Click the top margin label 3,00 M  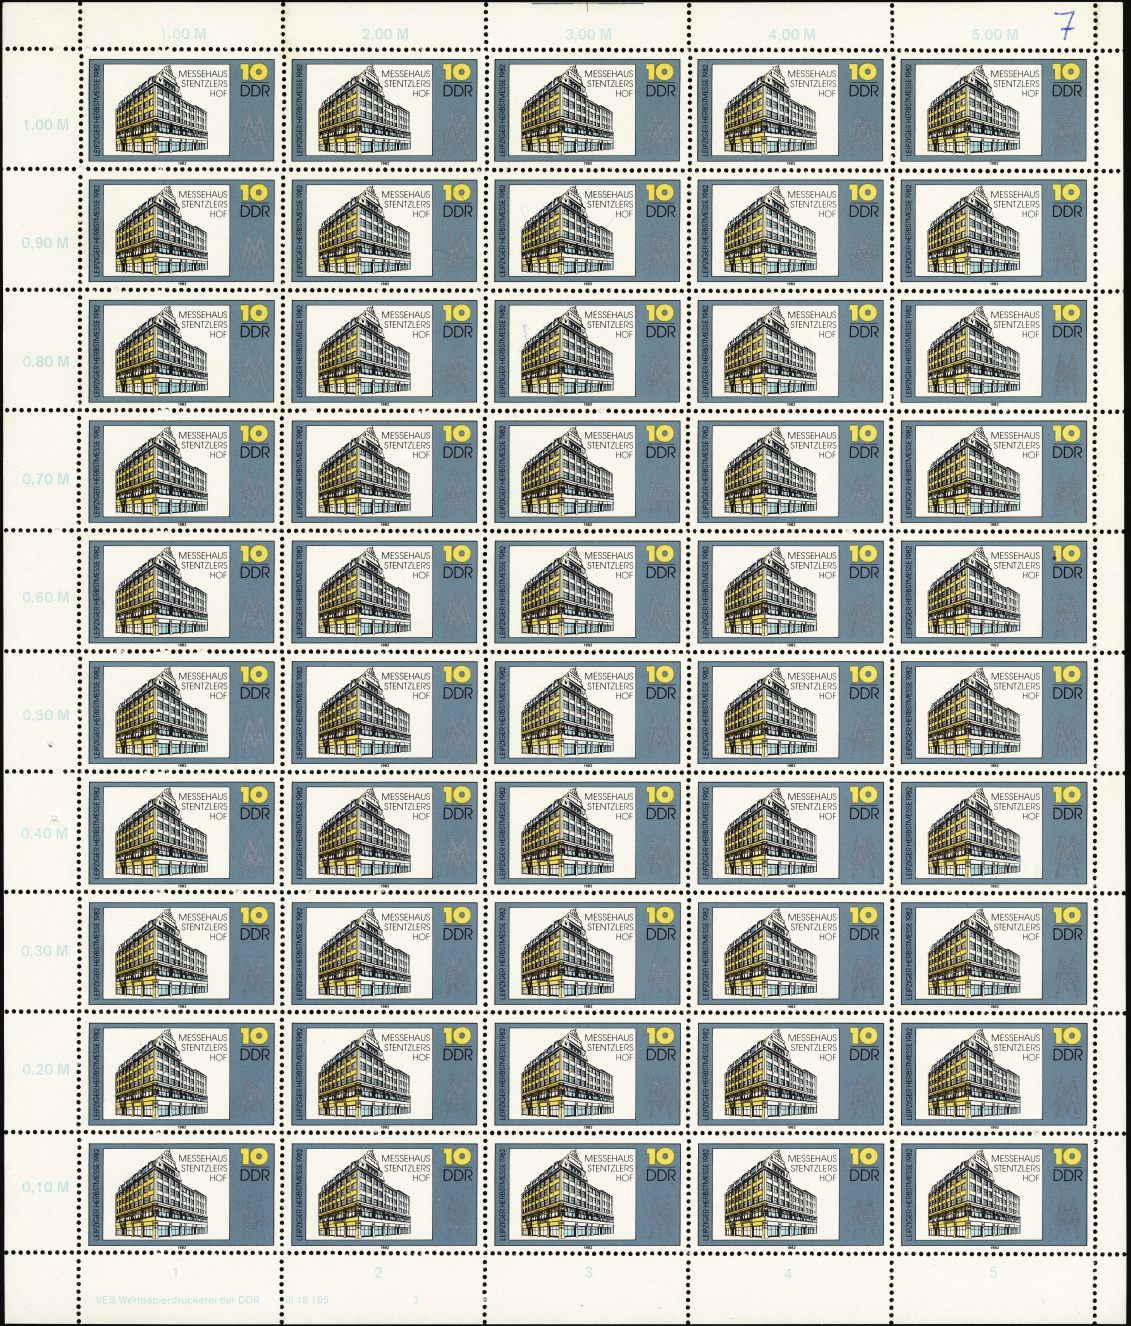[x=588, y=34]
